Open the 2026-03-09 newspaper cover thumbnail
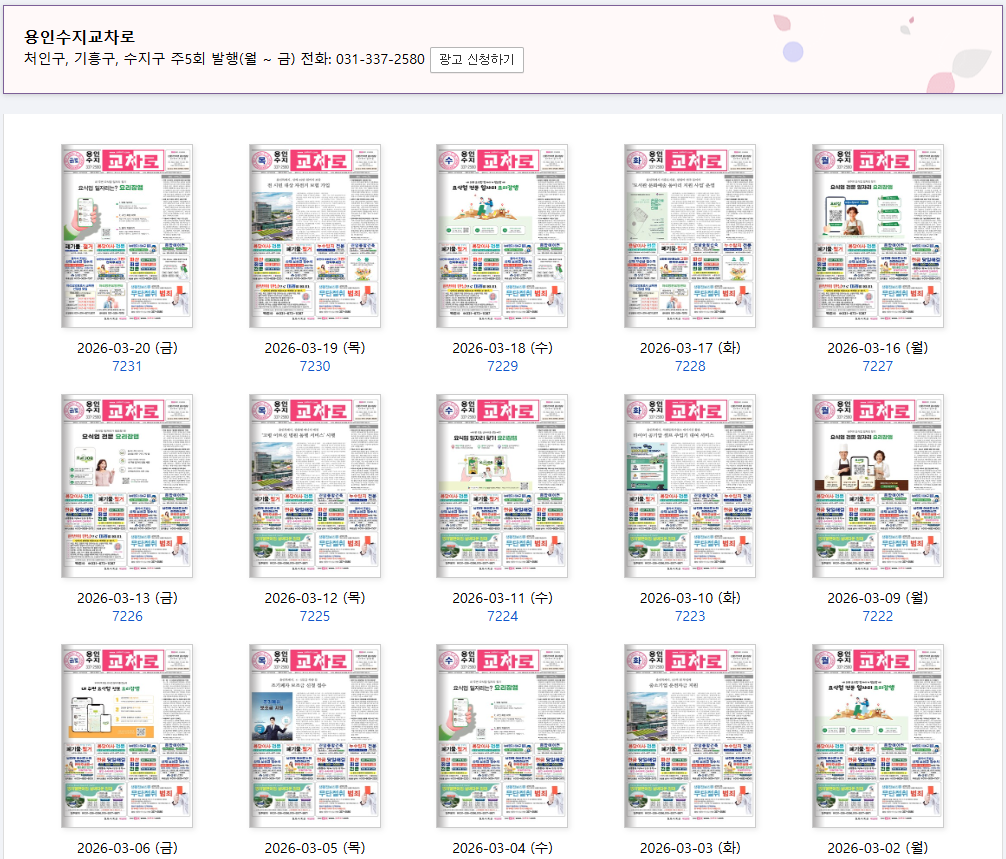This screenshot has height=859, width=1006. pos(877,487)
